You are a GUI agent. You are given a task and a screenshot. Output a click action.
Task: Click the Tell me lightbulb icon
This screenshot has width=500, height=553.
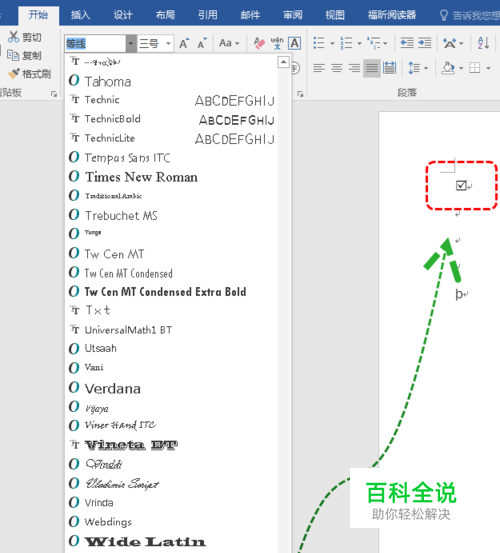click(444, 15)
